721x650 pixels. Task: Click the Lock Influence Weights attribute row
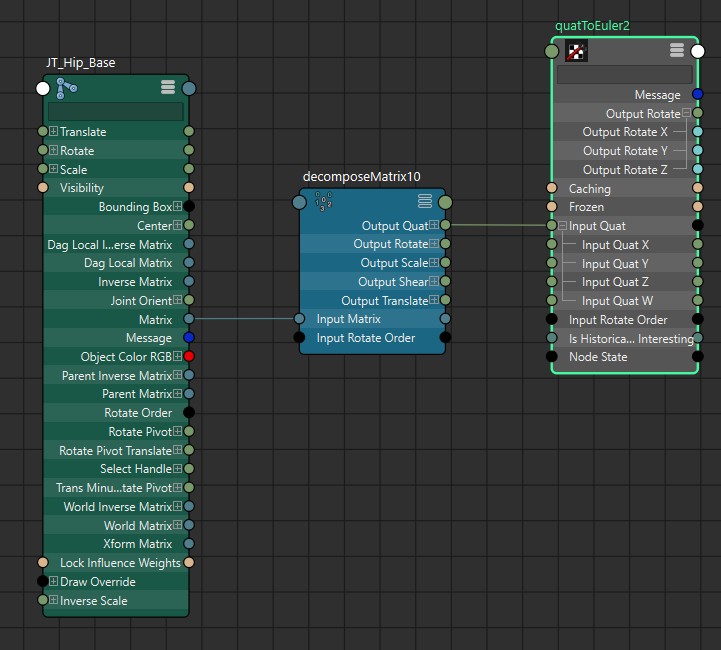coord(116,563)
